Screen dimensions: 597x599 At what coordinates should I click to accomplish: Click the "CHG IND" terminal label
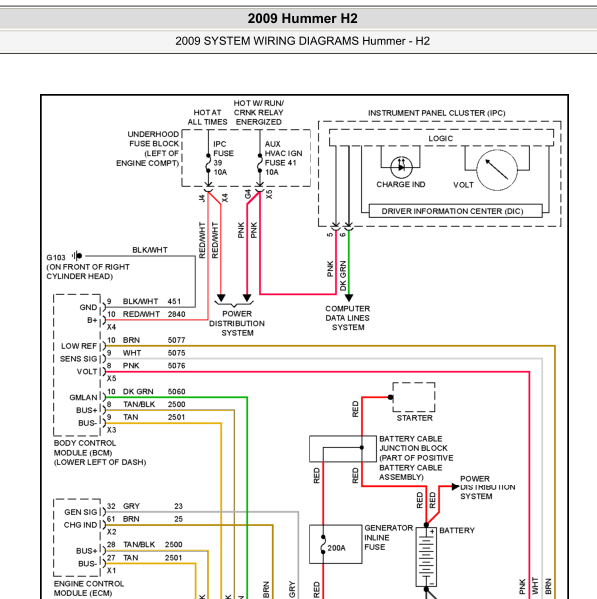pyautogui.click(x=80, y=525)
